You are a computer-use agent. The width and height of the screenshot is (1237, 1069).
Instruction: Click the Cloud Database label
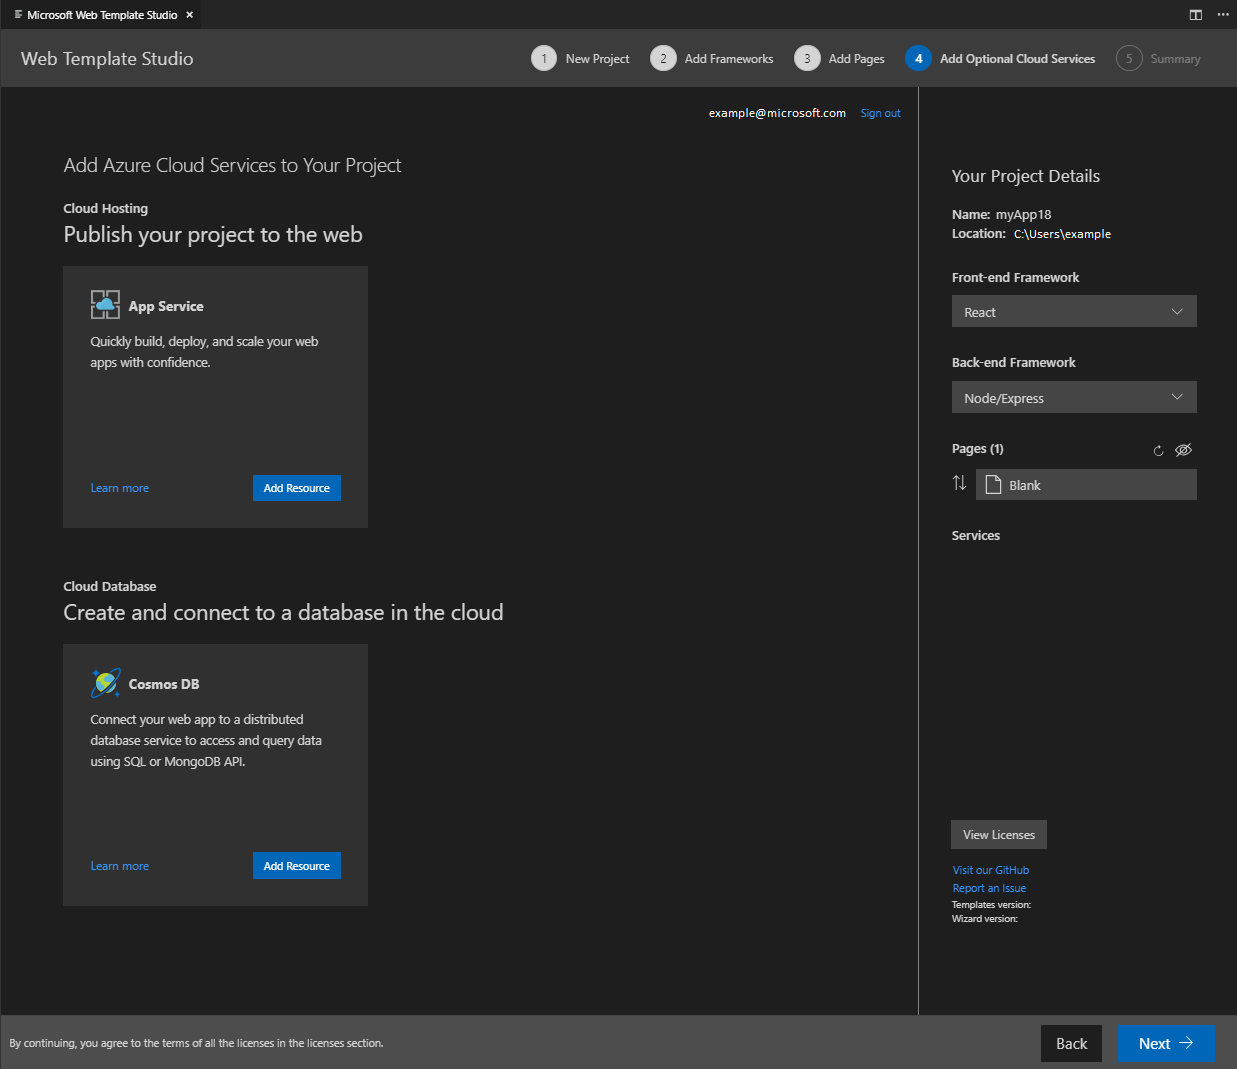tap(110, 586)
